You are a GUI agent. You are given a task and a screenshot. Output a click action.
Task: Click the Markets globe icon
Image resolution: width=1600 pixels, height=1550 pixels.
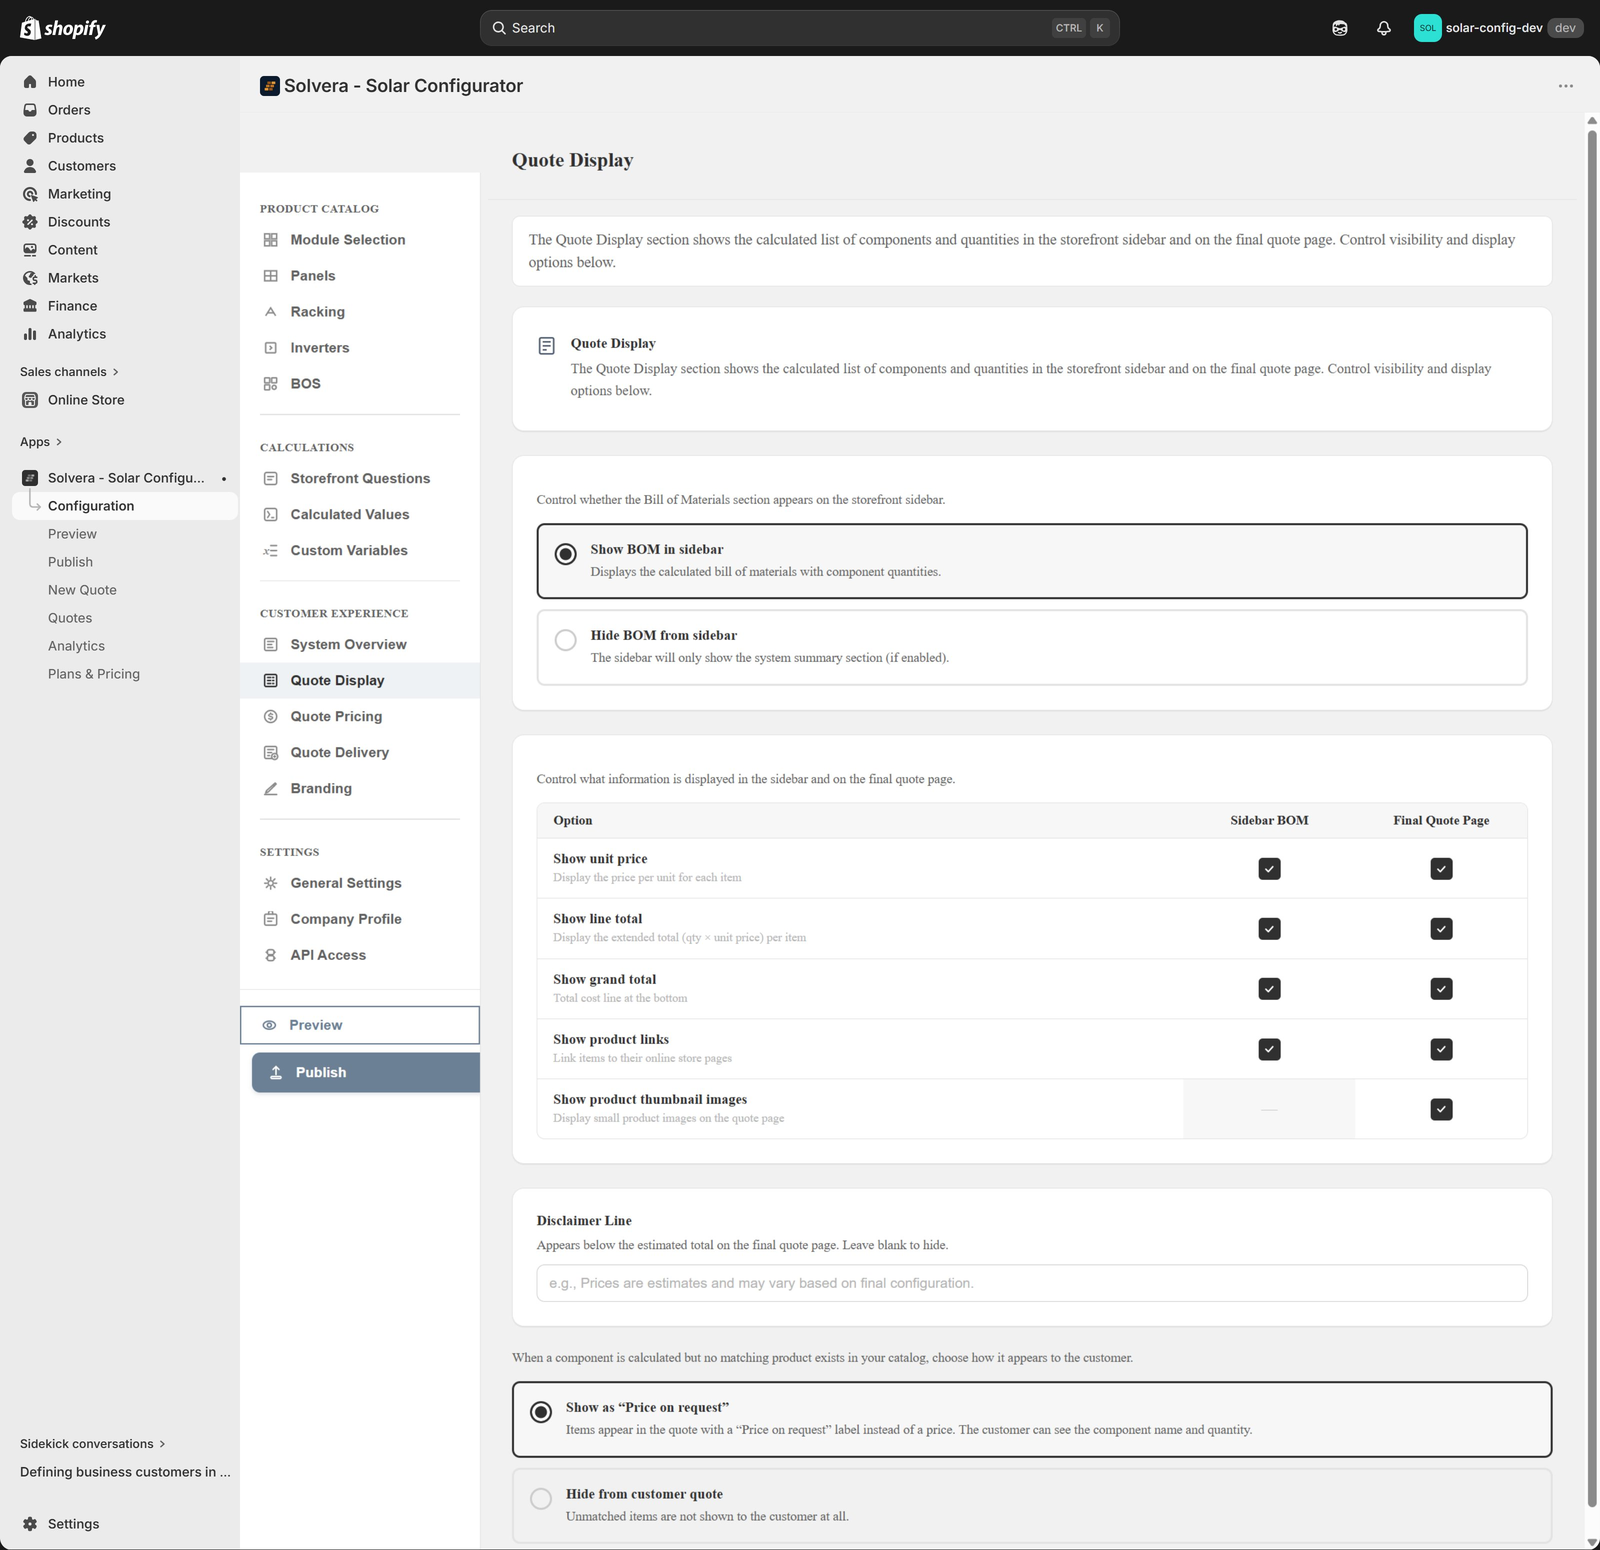(30, 278)
